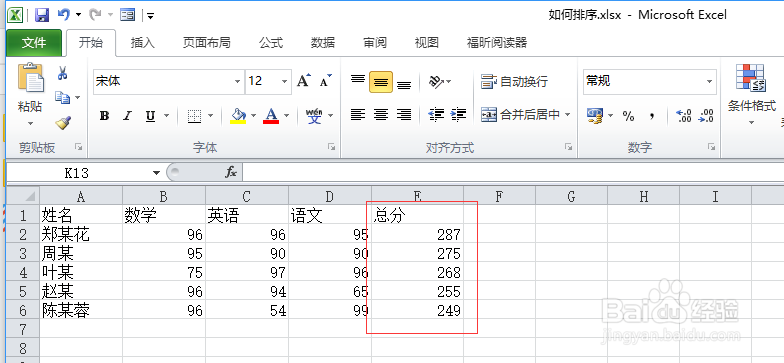
Task: Toggle Underline formatting
Action: tap(150, 116)
